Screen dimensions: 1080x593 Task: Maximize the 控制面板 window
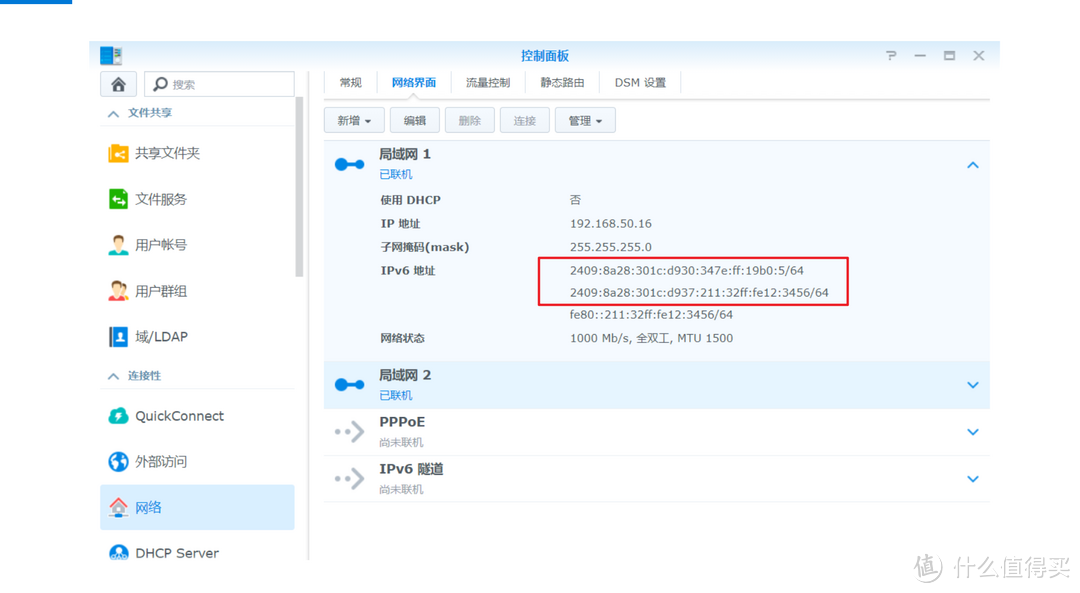pyautogui.click(x=949, y=56)
